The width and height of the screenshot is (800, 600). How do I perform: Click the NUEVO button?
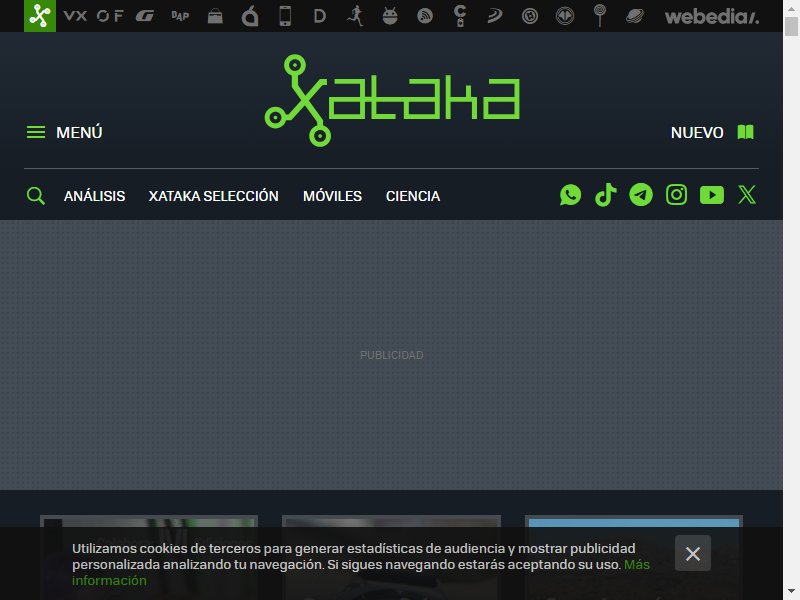pos(697,133)
